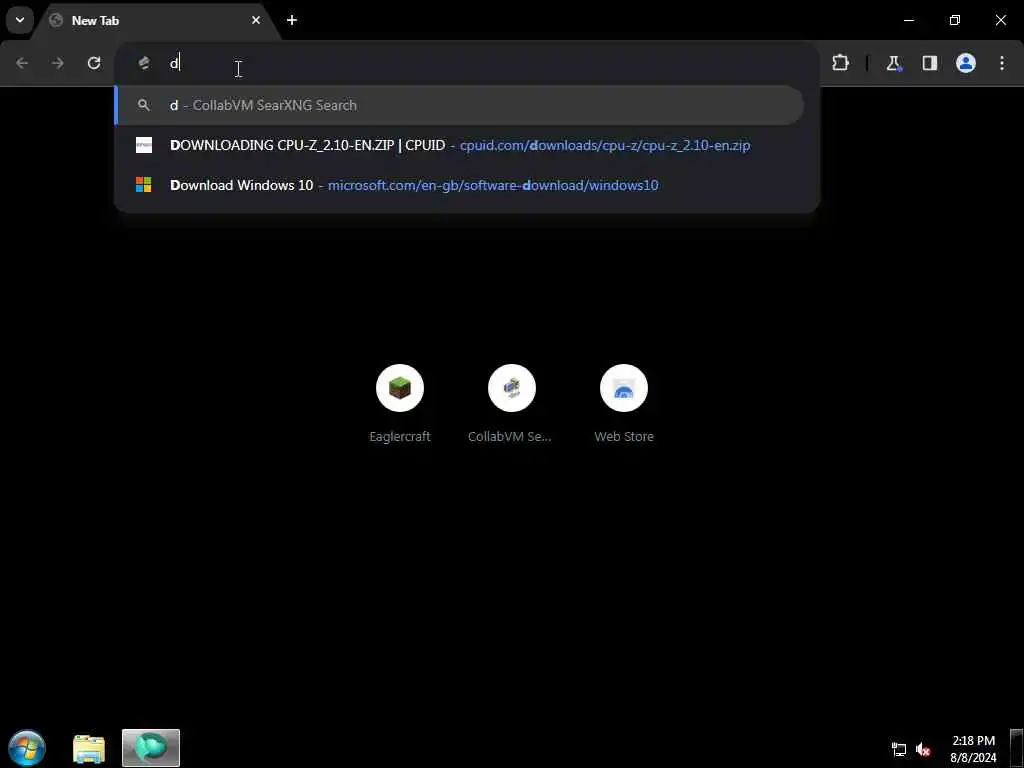Restore down the browser window
This screenshot has height=768, width=1024.
click(955, 20)
